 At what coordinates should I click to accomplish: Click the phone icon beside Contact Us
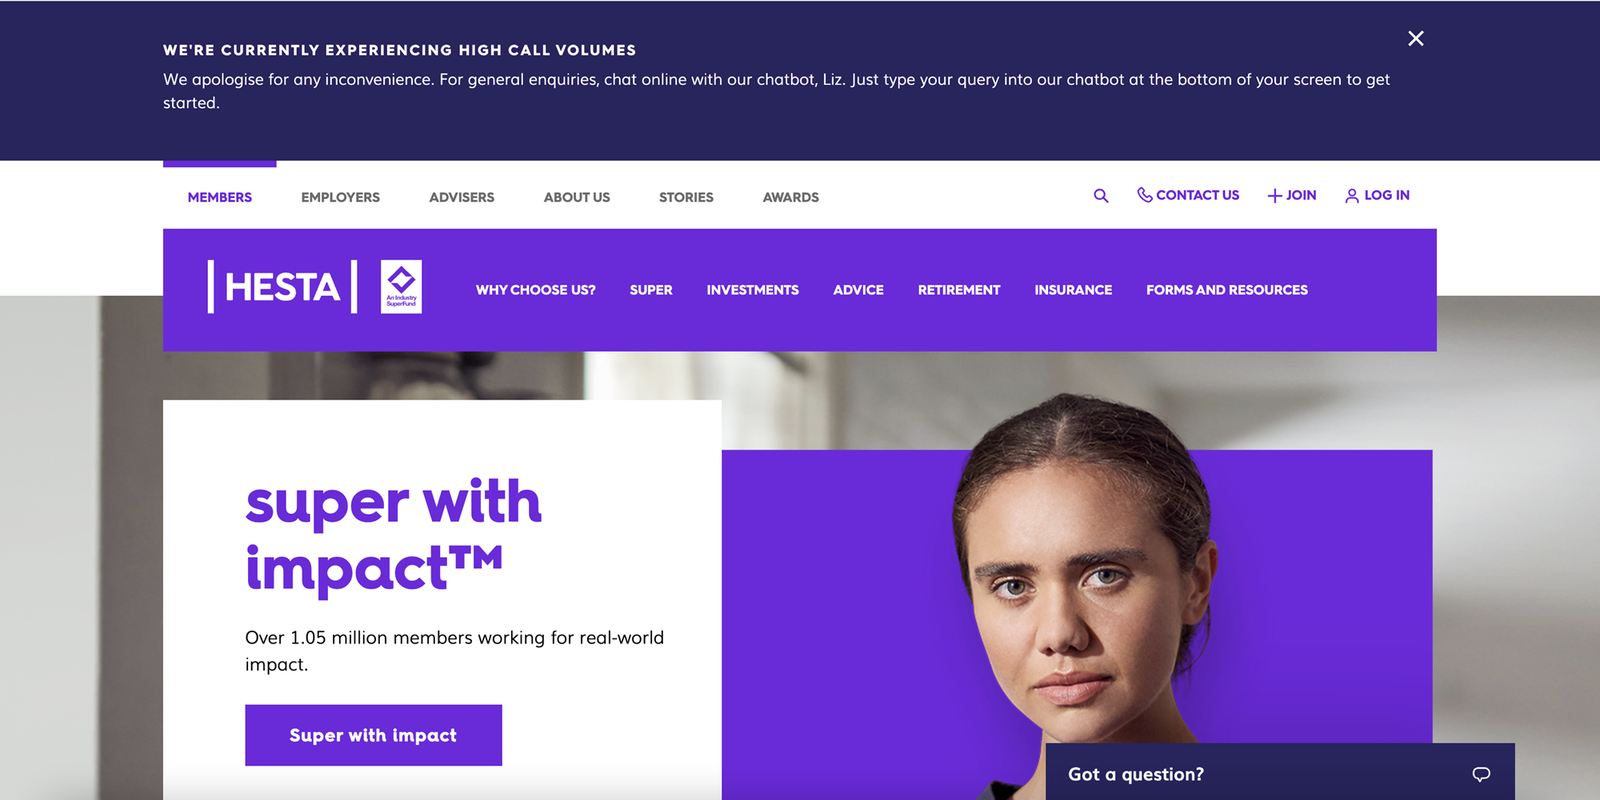click(1145, 195)
